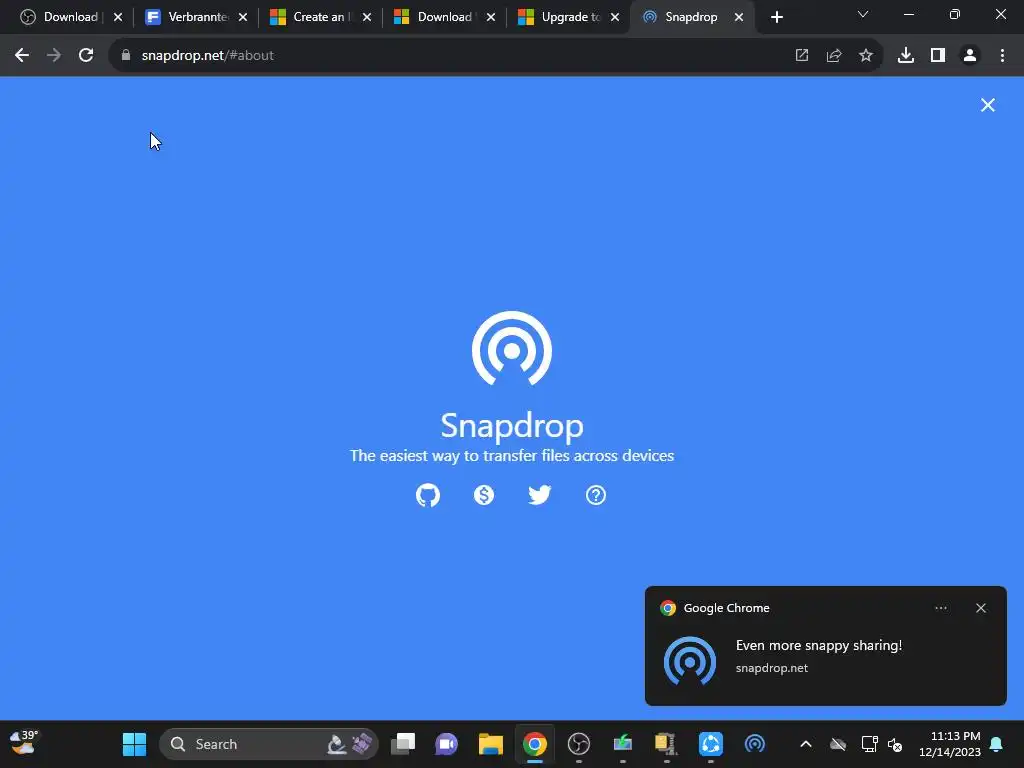This screenshot has width=1024, height=768.
Task: Close the Verbrannte tab
Action: [243, 17]
